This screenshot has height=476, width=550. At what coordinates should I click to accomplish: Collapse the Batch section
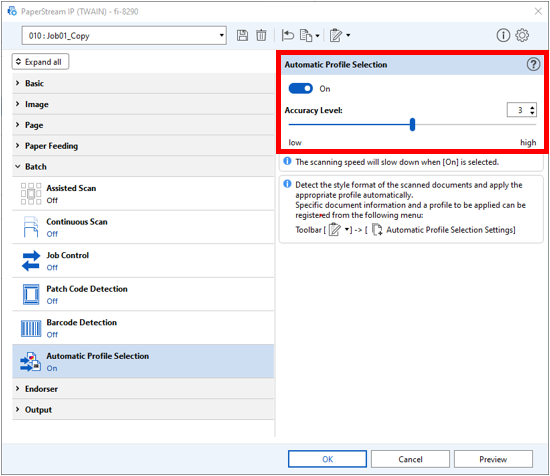point(143,167)
